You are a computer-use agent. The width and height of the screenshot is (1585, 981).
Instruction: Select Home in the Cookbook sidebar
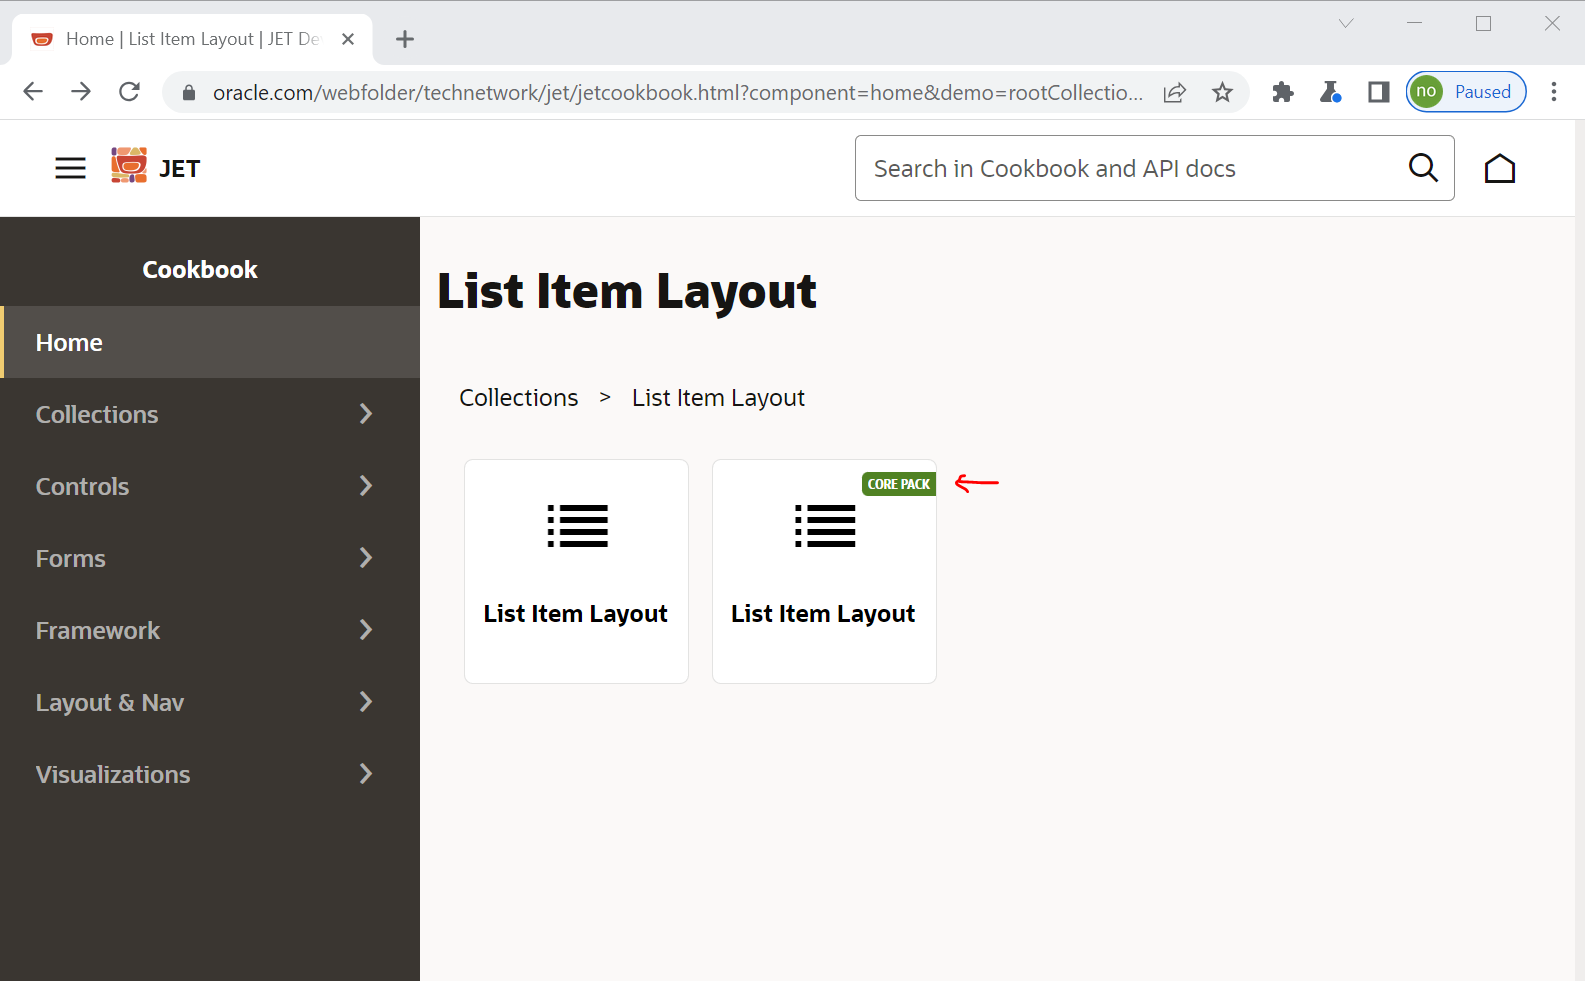click(x=69, y=342)
